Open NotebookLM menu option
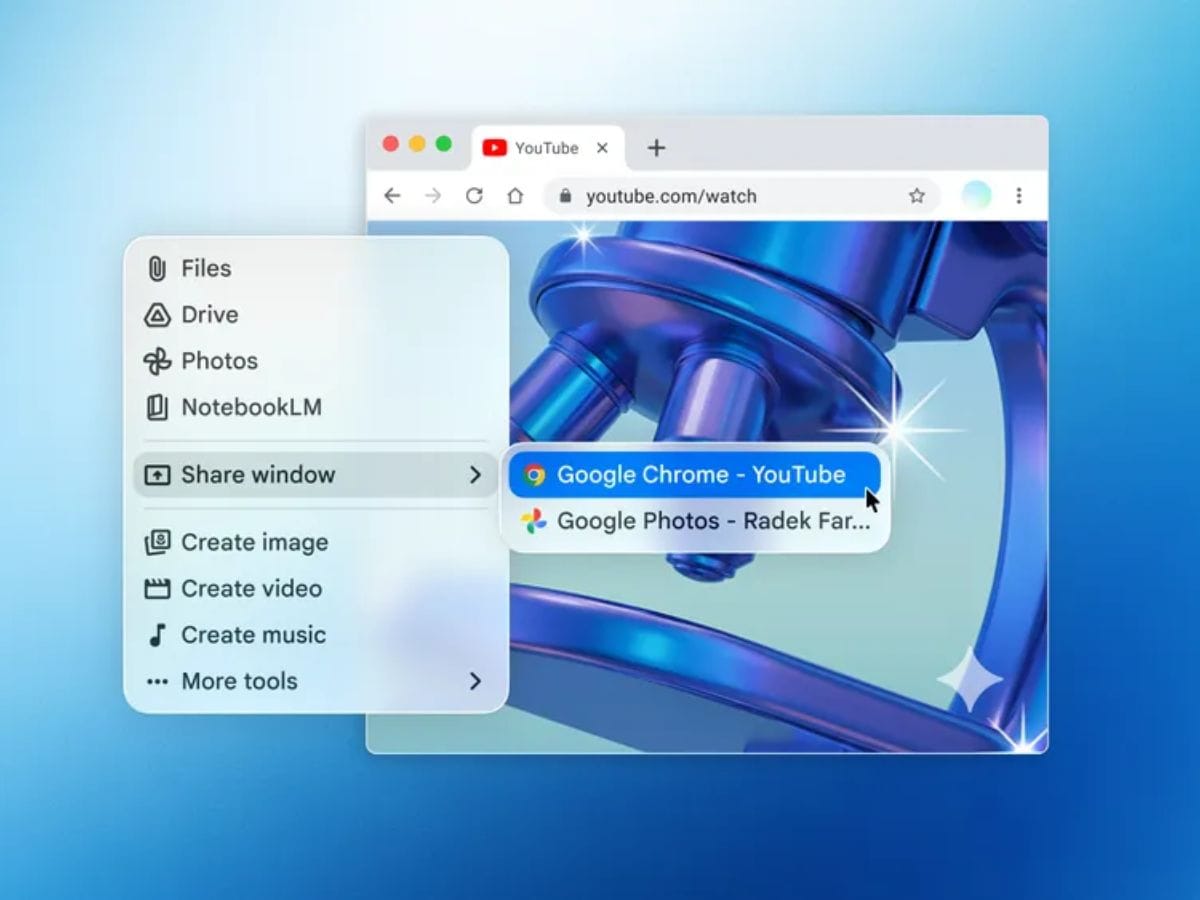This screenshot has height=900, width=1200. [250, 407]
